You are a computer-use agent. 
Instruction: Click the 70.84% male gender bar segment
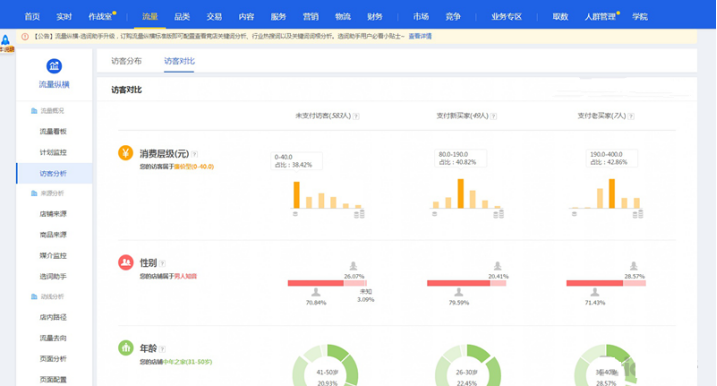[316, 283]
